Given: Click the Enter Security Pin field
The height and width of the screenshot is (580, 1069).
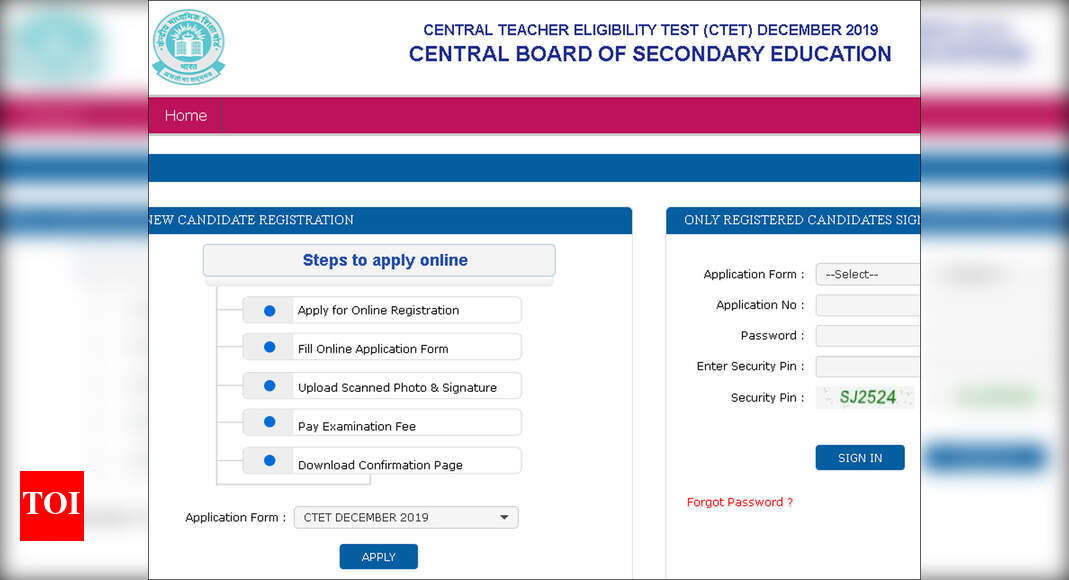Looking at the screenshot, I should (x=868, y=366).
